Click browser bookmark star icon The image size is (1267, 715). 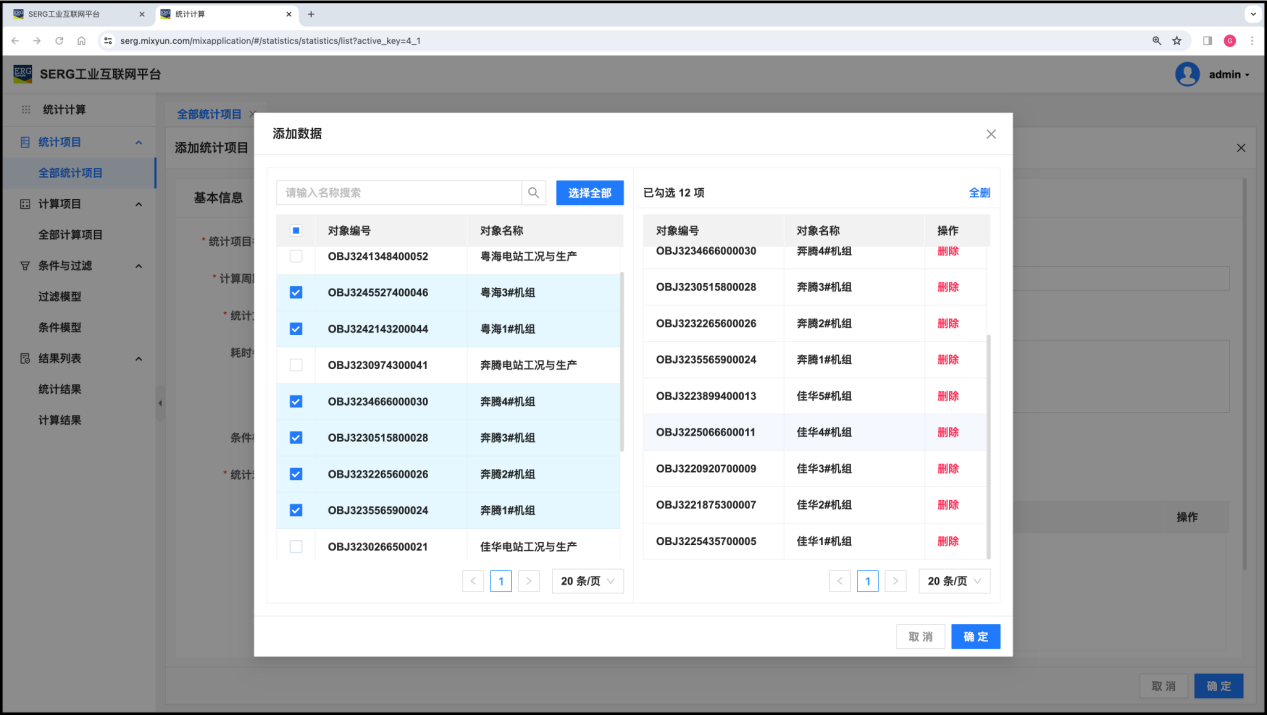pos(1177,41)
